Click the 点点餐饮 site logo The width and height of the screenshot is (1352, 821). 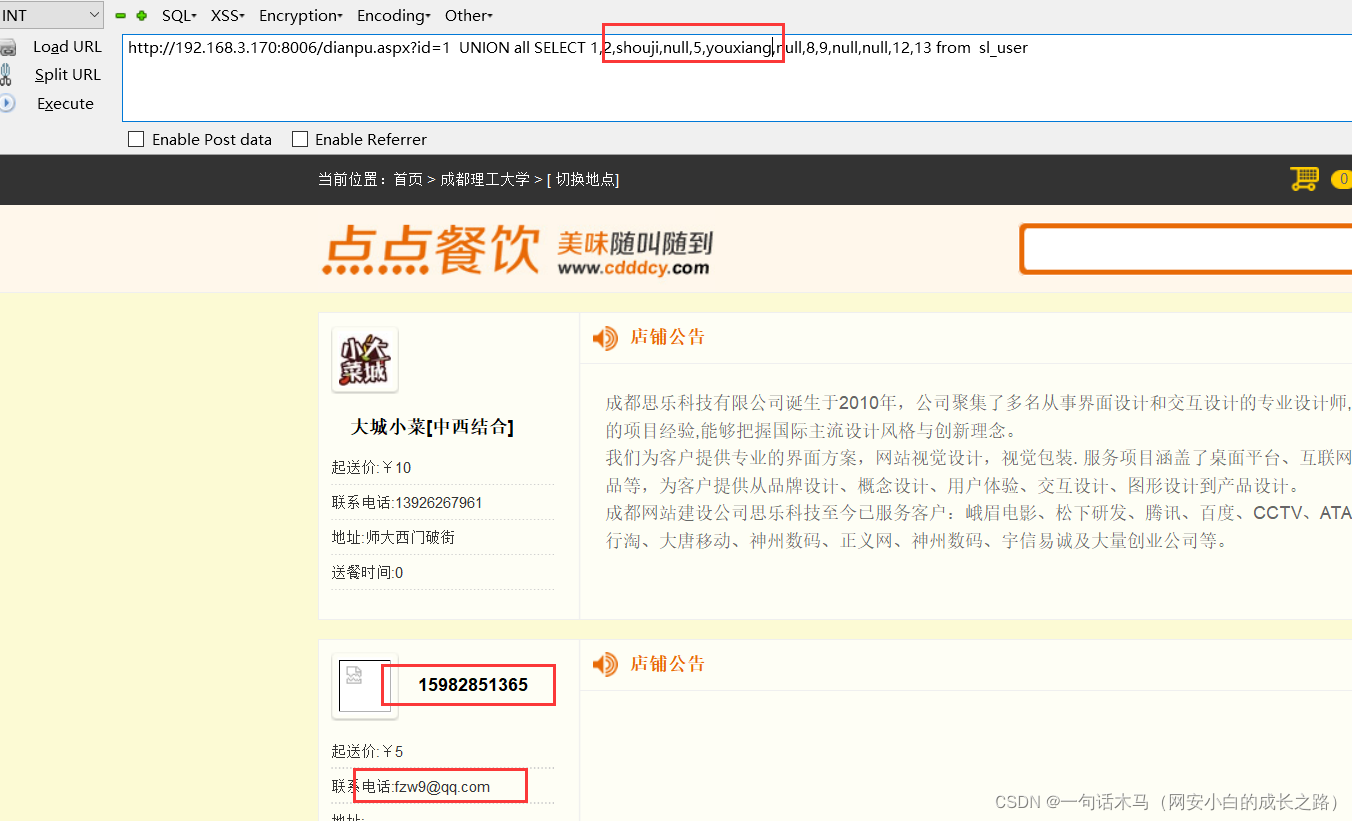pyautogui.click(x=430, y=249)
